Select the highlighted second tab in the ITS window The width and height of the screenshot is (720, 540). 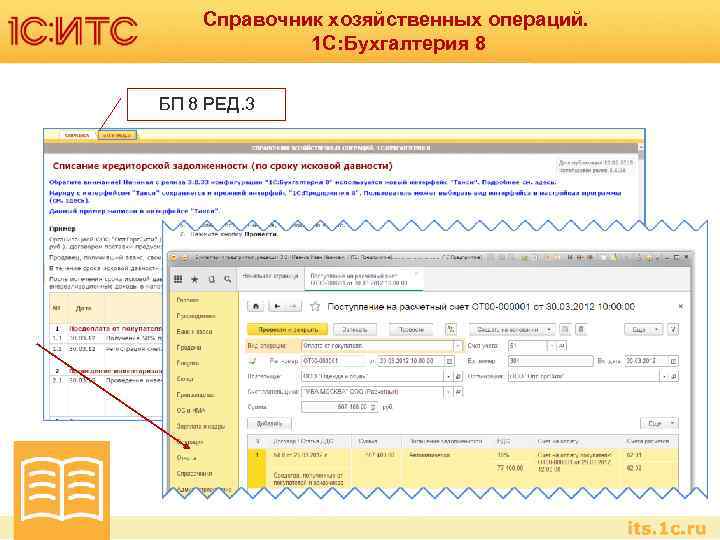click(x=118, y=135)
